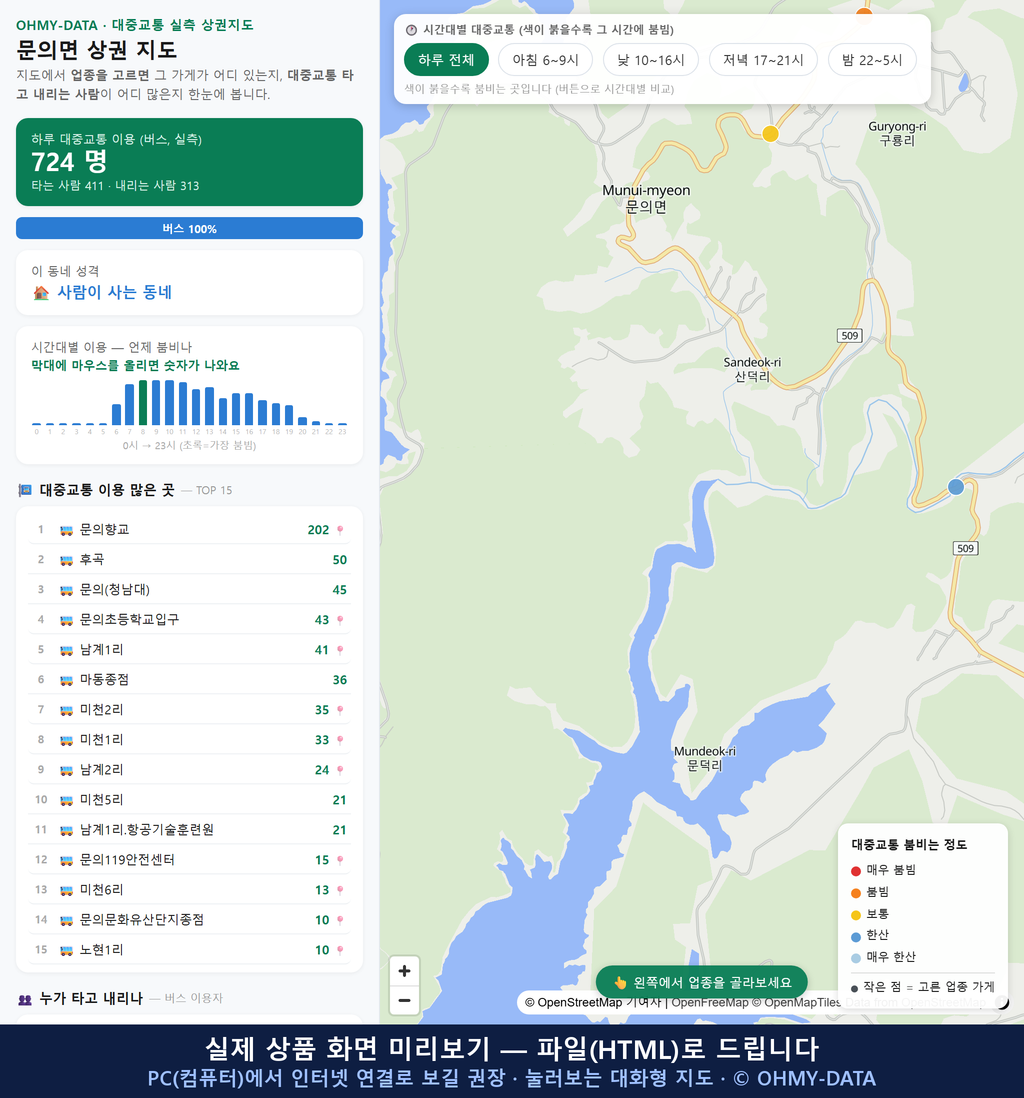Click the clock icon in time filter panel
1024x1098 pixels.
coord(412,30)
